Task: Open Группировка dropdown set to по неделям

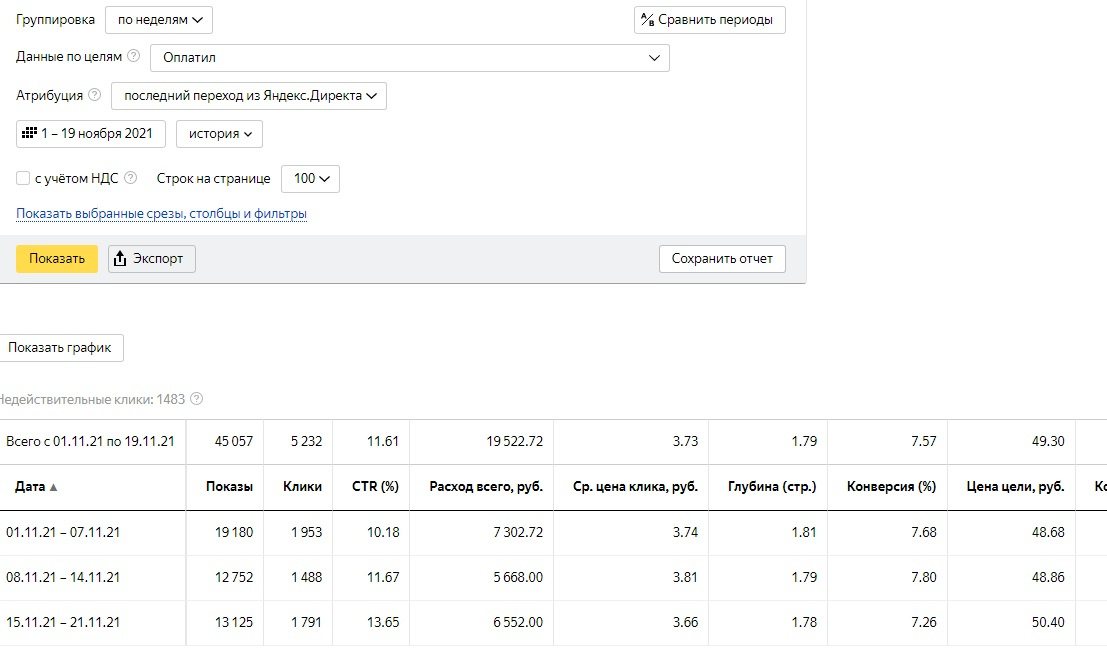Action: (x=159, y=20)
